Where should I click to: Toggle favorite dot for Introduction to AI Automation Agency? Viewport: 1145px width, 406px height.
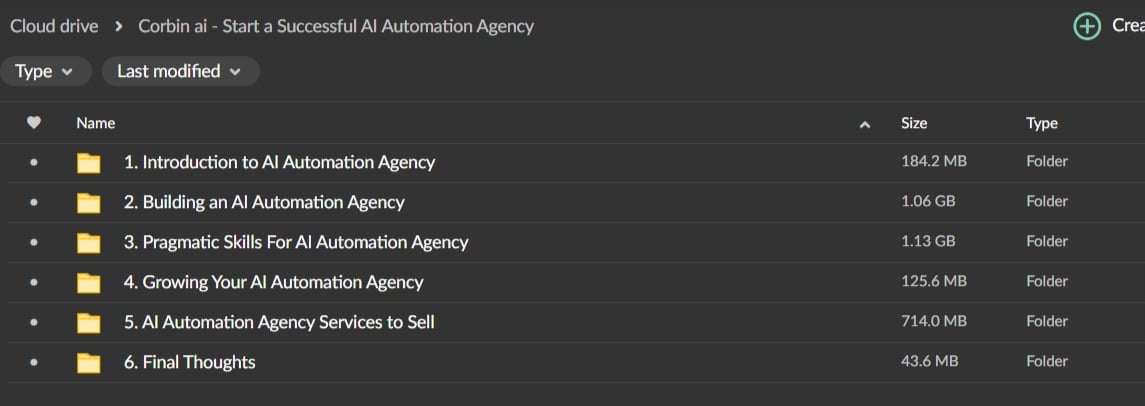coord(34,162)
